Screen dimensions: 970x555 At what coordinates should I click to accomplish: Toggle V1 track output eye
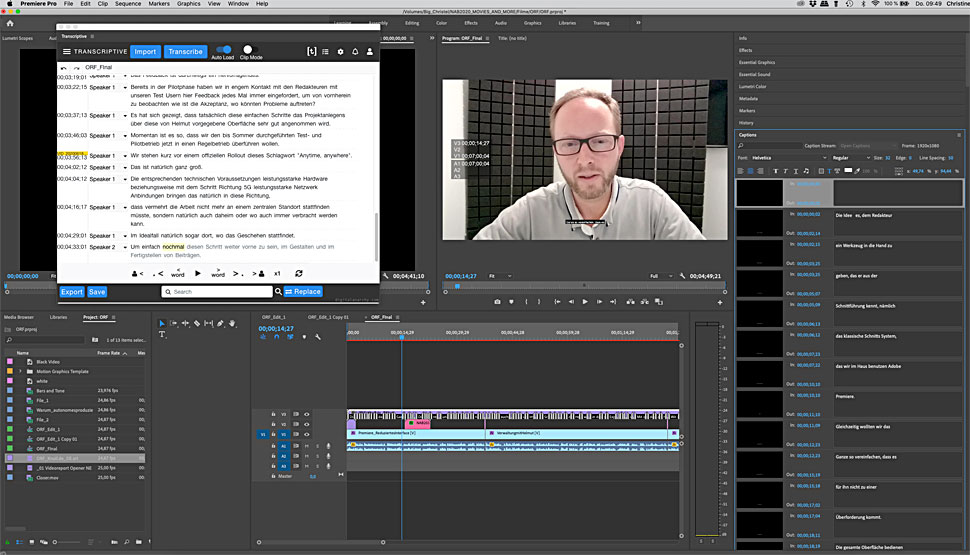(306, 434)
